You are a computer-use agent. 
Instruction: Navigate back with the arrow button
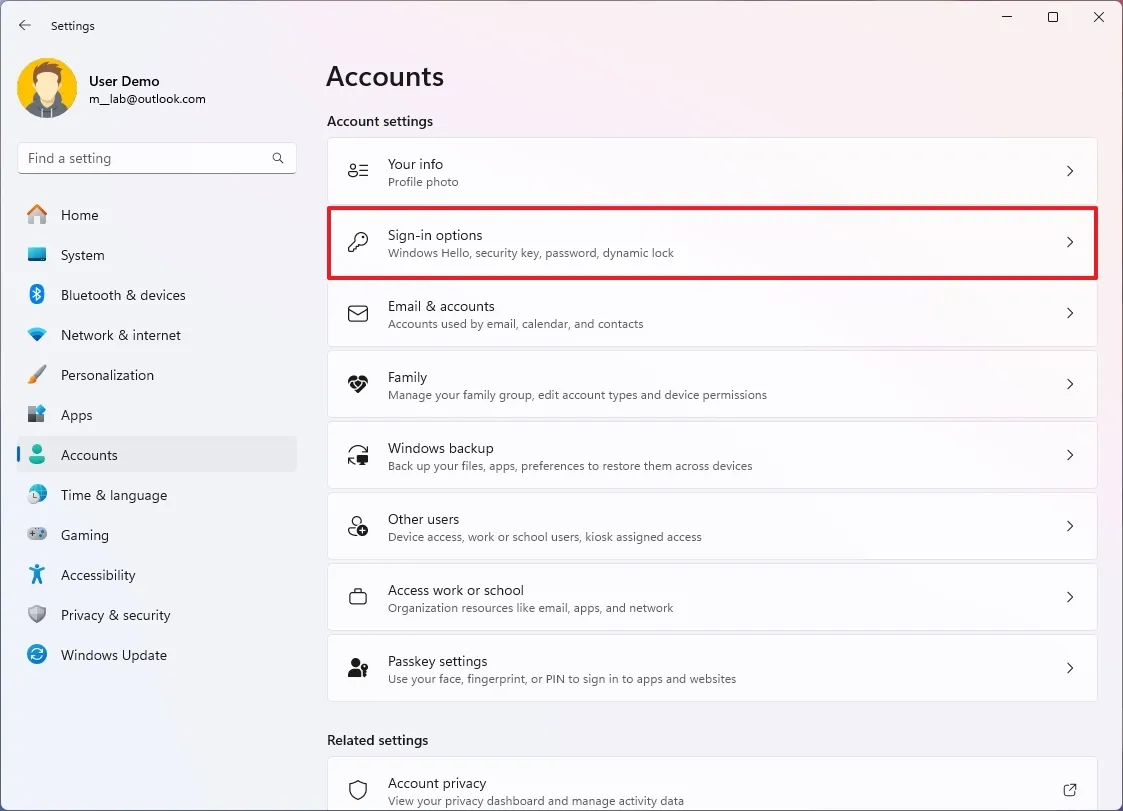[24, 25]
